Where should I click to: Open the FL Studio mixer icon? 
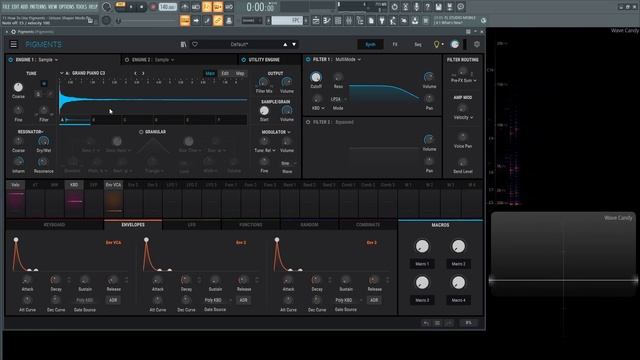click(349, 20)
